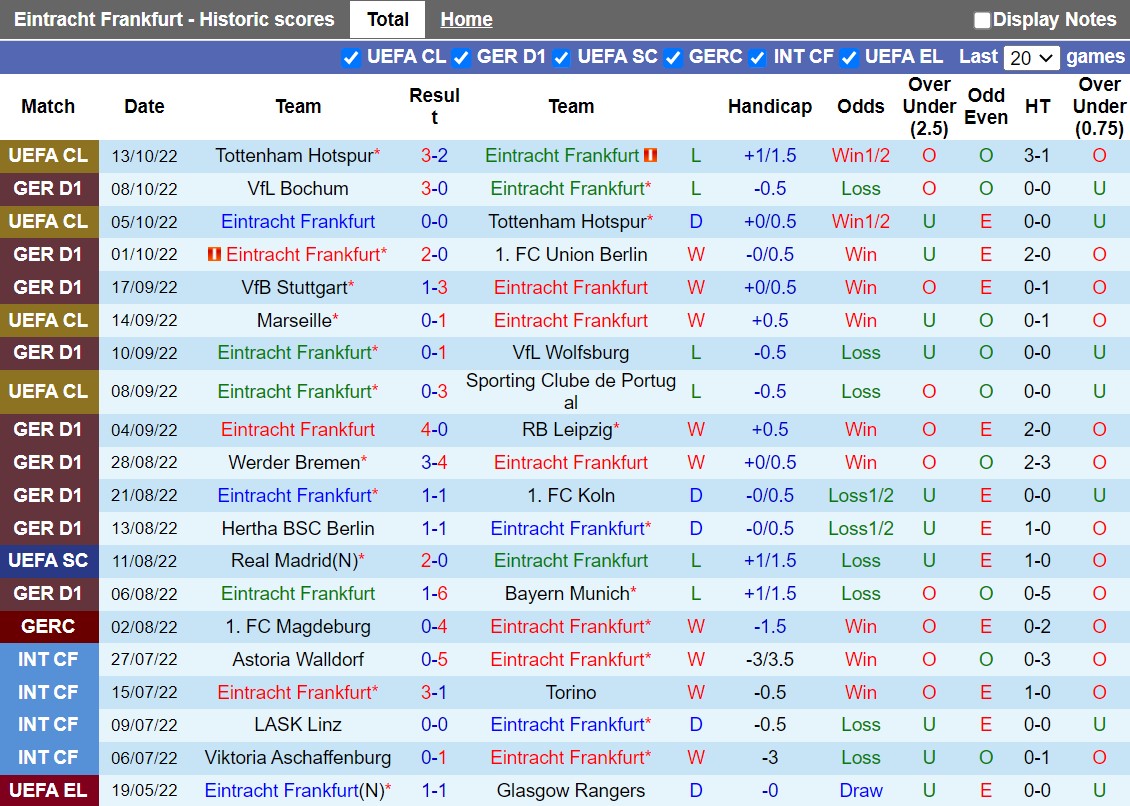1130x806 pixels.
Task: Click Tottenham Hotspur in the 05/10/22 row
Action: (567, 221)
